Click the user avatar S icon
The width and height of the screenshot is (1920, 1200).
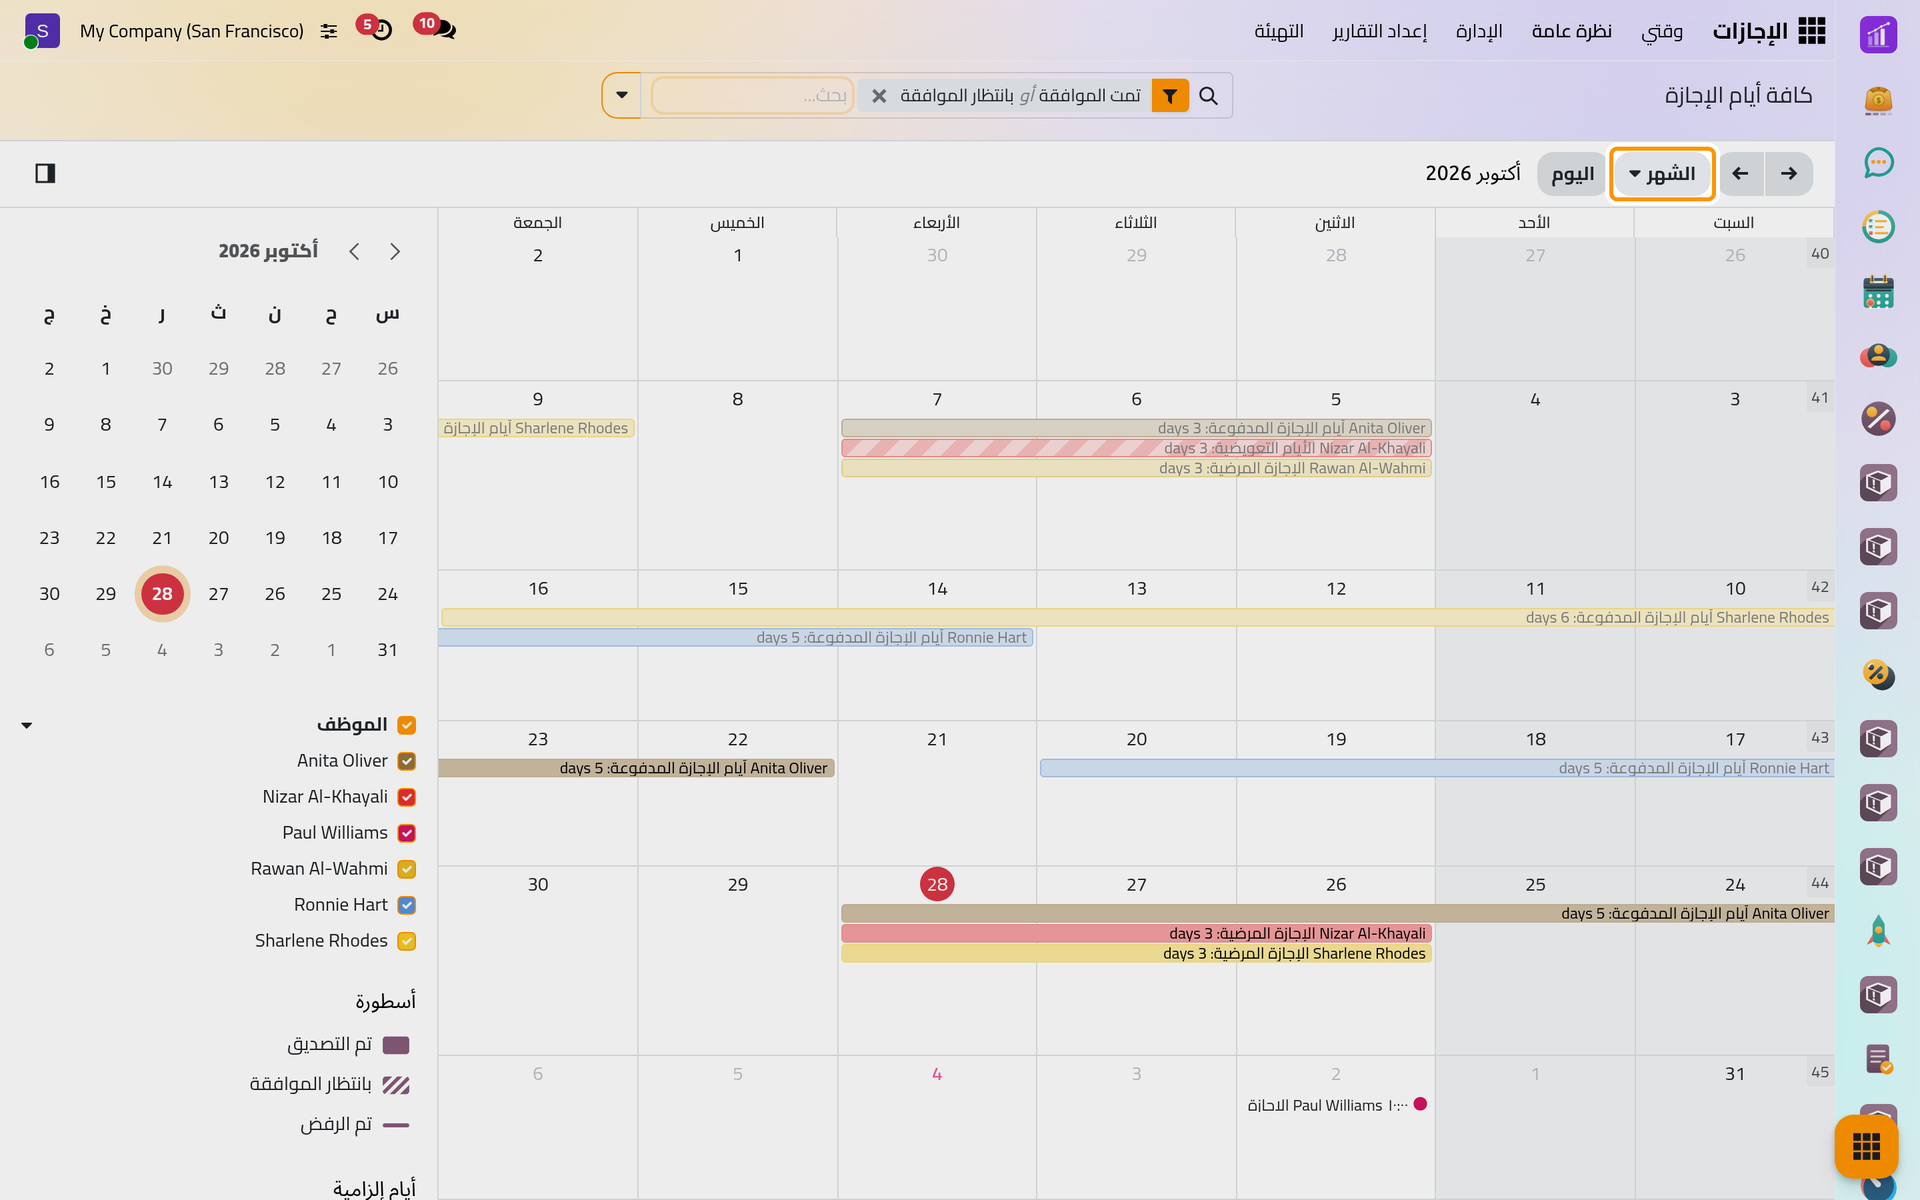click(x=42, y=31)
